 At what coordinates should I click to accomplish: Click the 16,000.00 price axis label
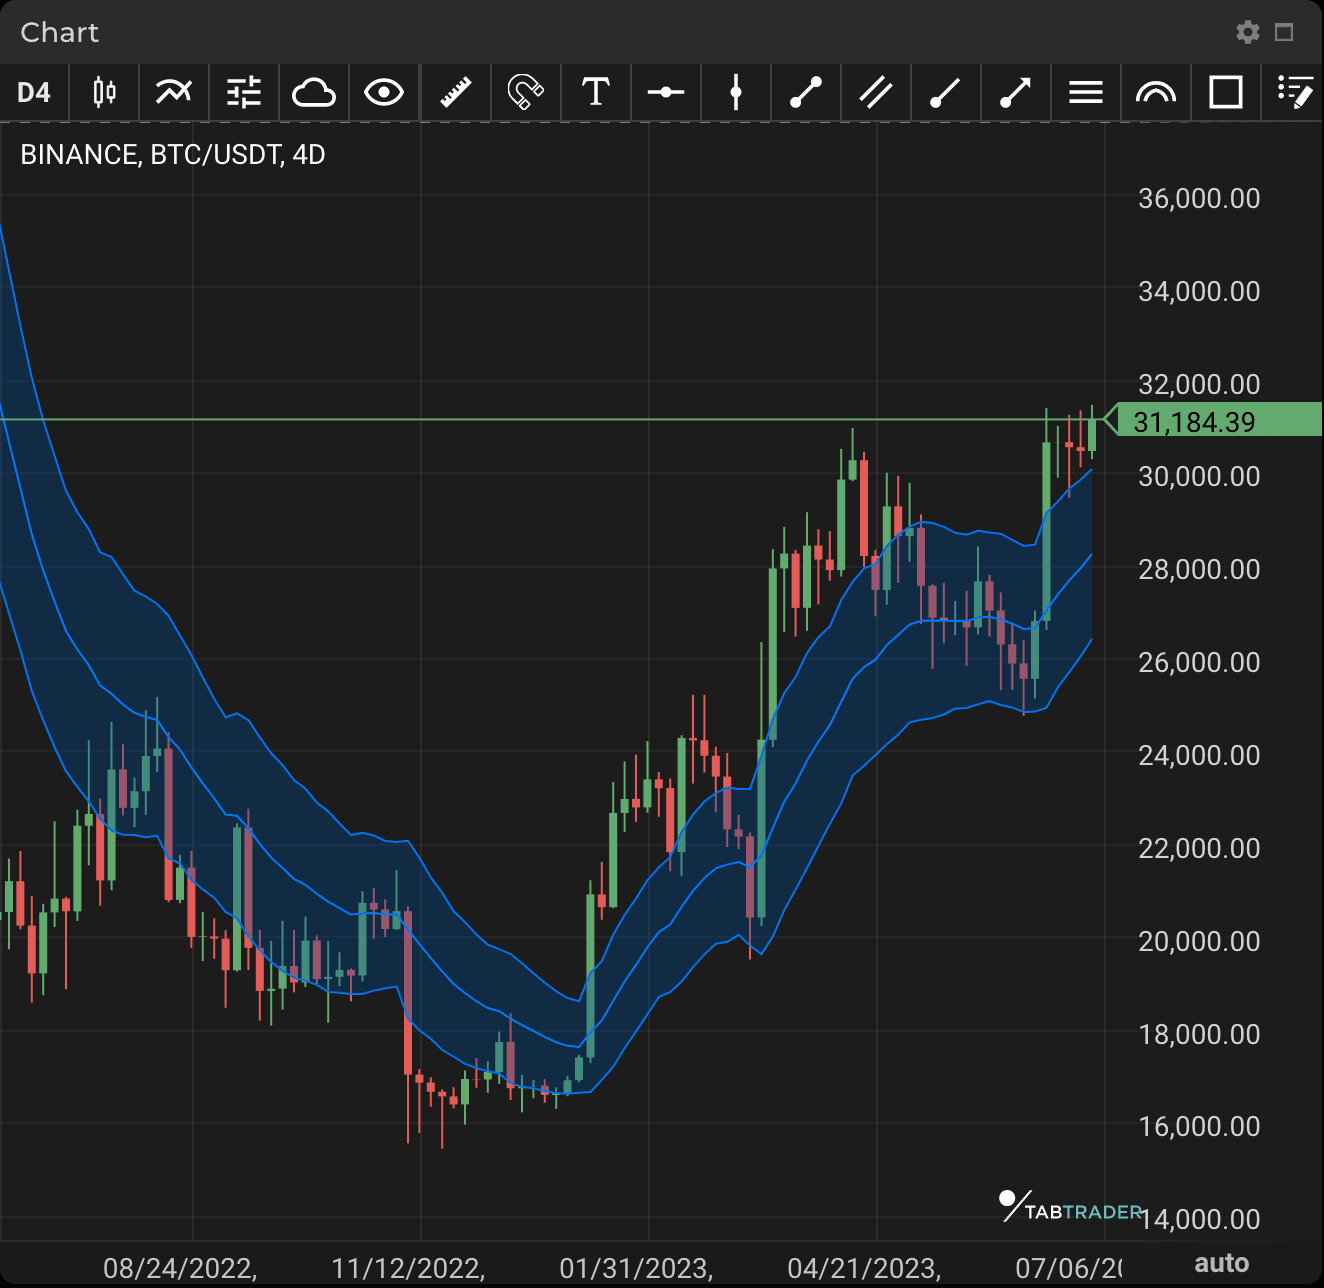[1199, 1126]
